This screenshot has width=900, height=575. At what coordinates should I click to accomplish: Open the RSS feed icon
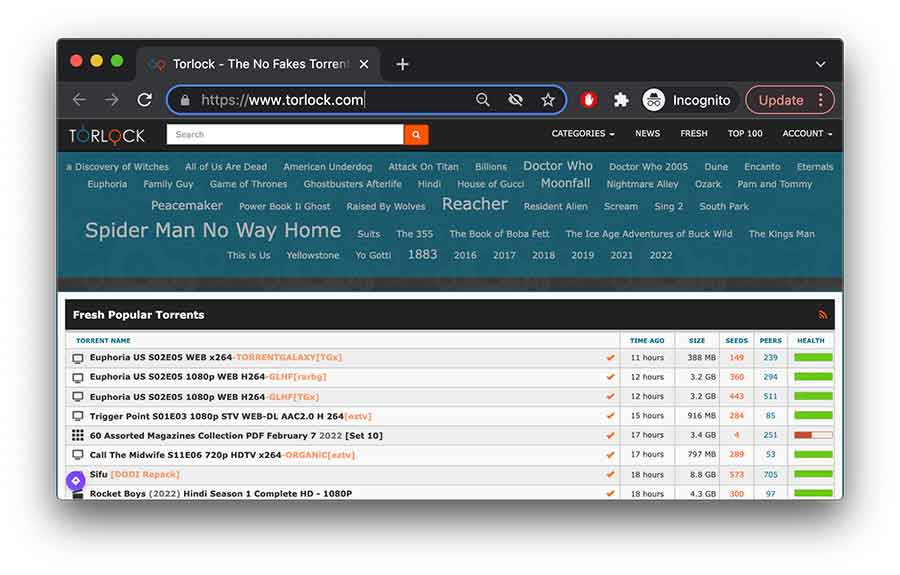823,315
